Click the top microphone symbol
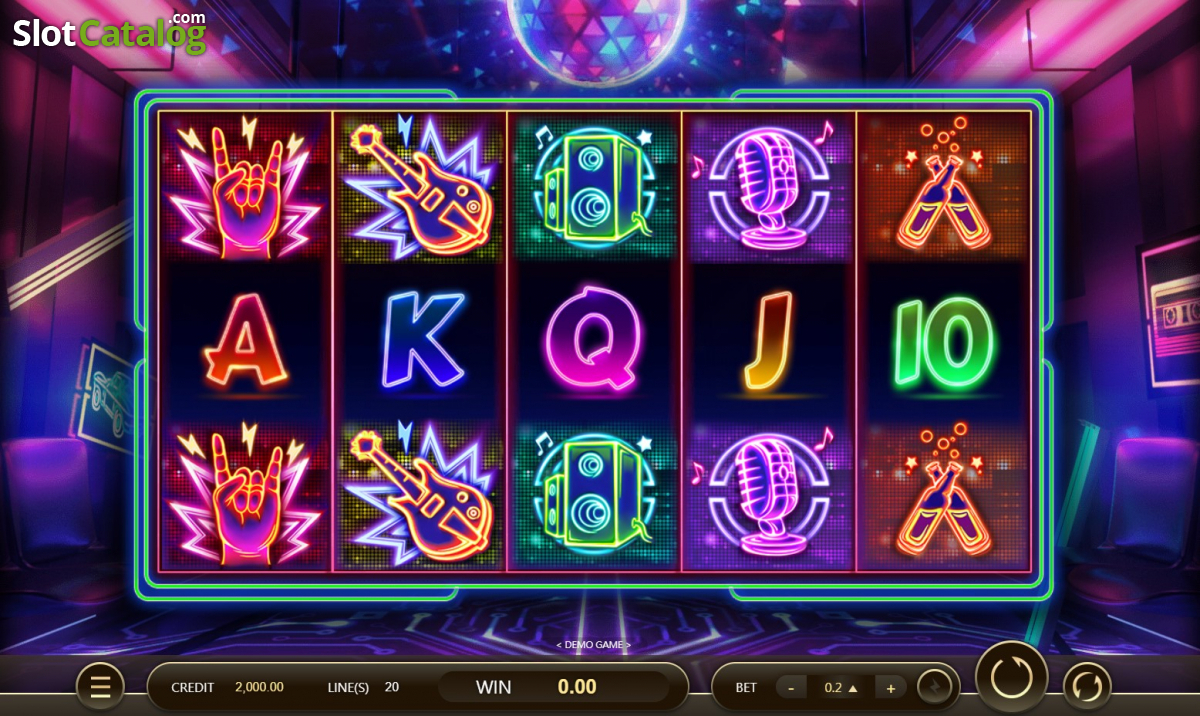 click(769, 188)
